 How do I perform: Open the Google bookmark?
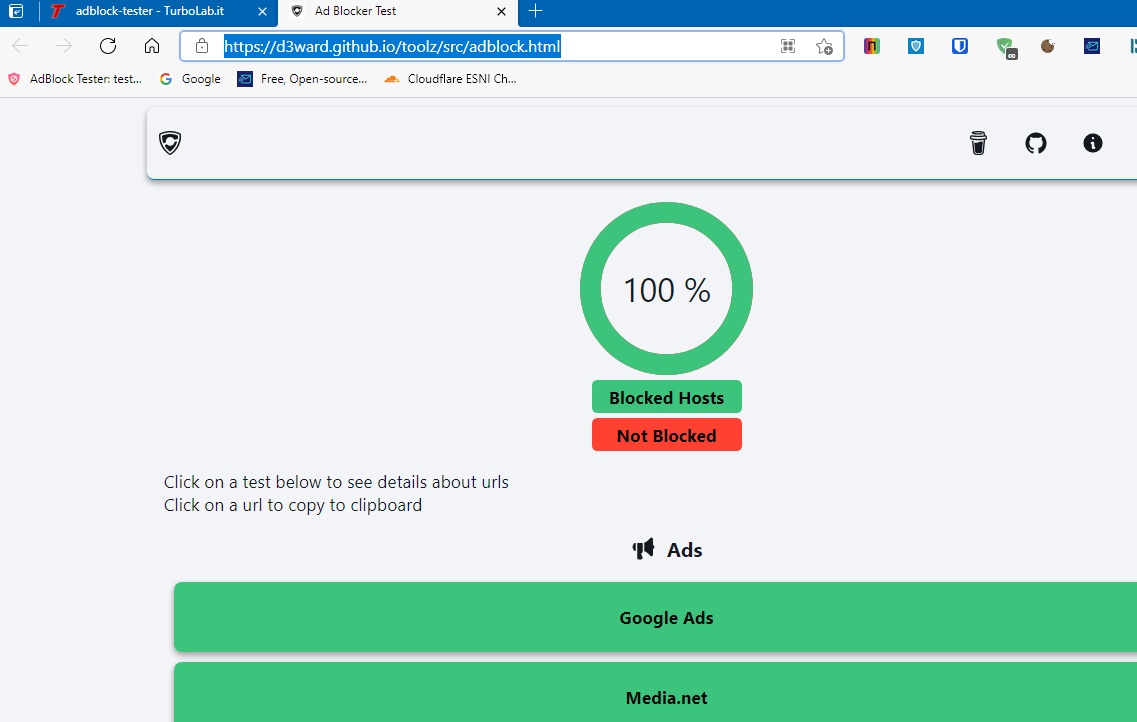[x=190, y=79]
